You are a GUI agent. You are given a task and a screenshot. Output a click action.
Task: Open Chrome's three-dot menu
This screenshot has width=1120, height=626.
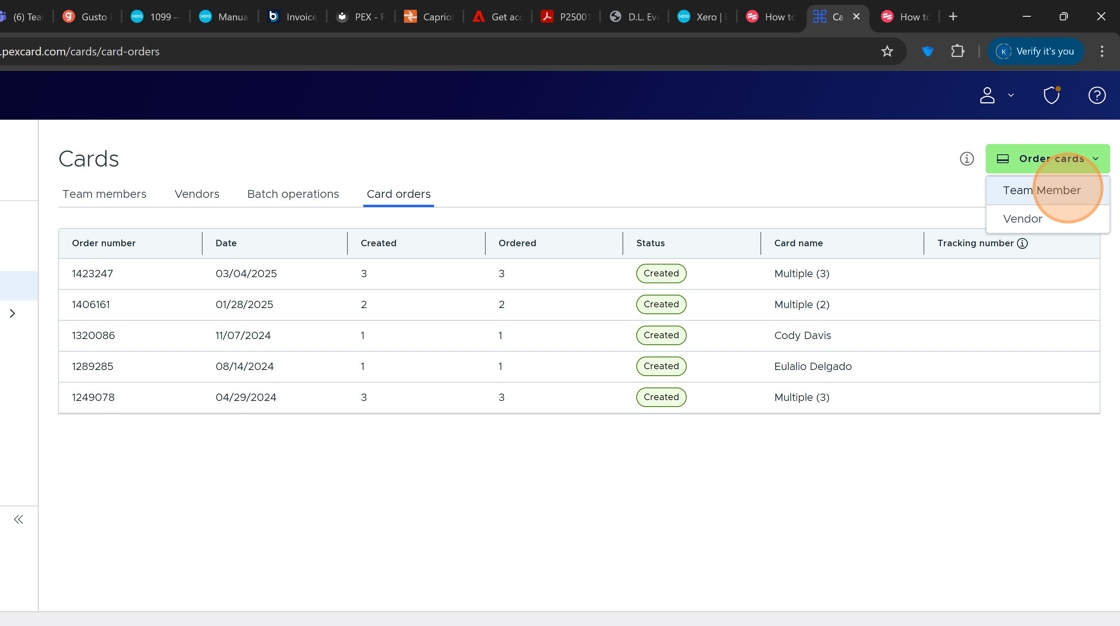(1102, 51)
